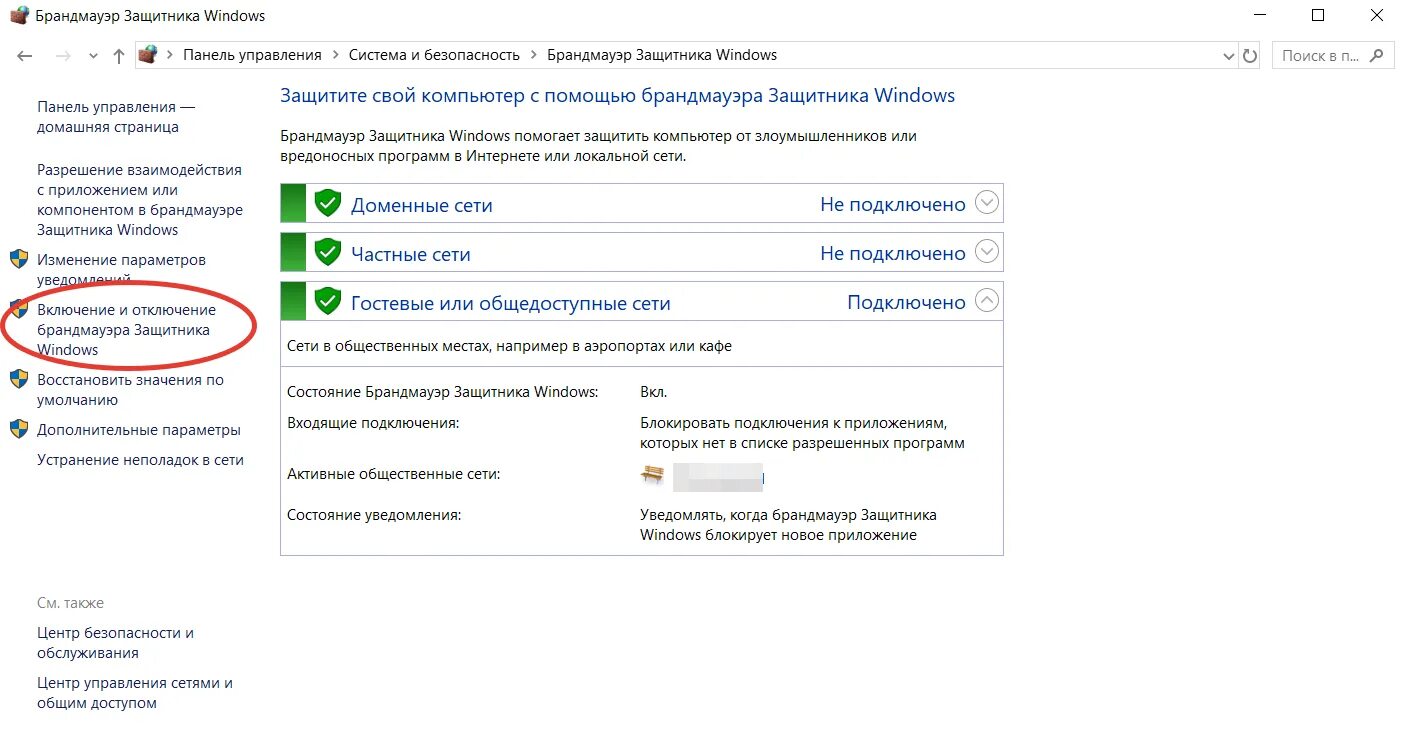Refresh the control panel page
The image size is (1406, 735).
point(1250,56)
